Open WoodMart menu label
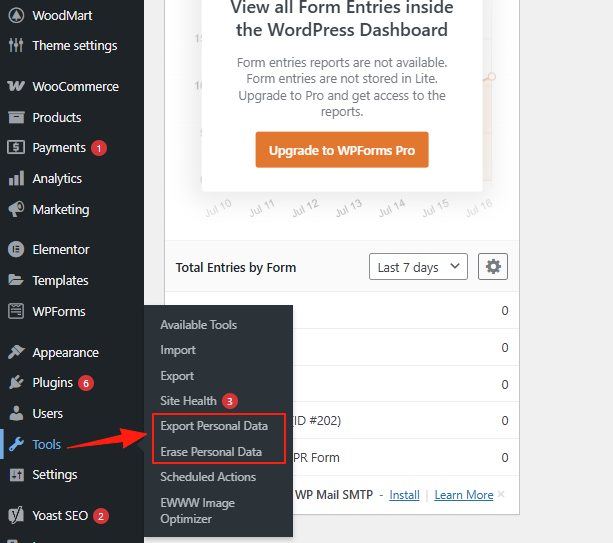Screen dimensions: 613x543 62,16
